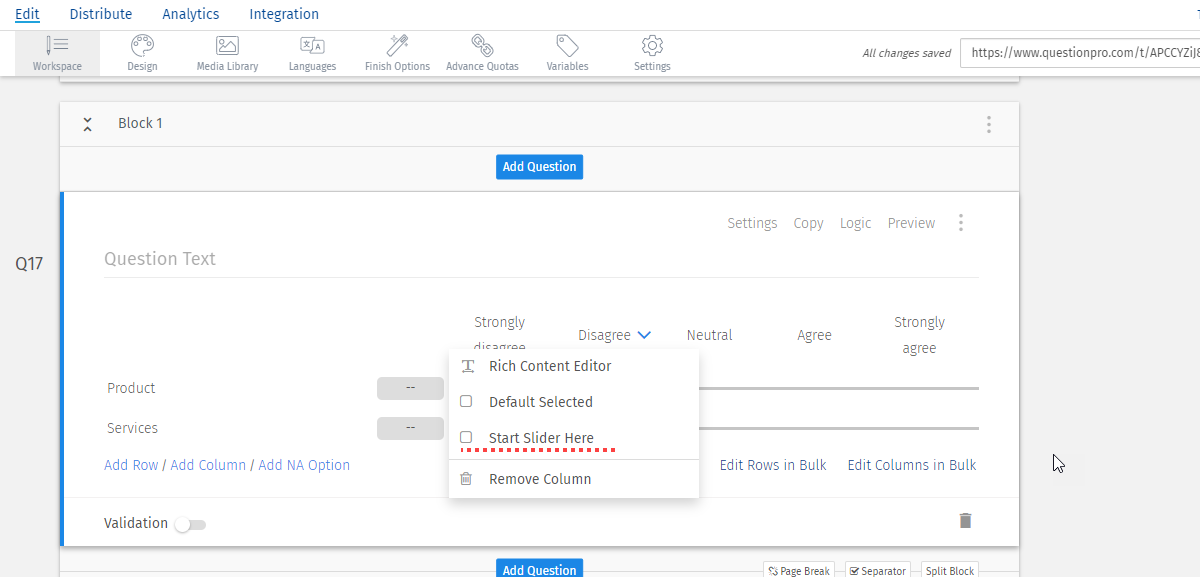The image size is (1200, 577).
Task: Open Finish Options wand icon
Action: coord(397,46)
